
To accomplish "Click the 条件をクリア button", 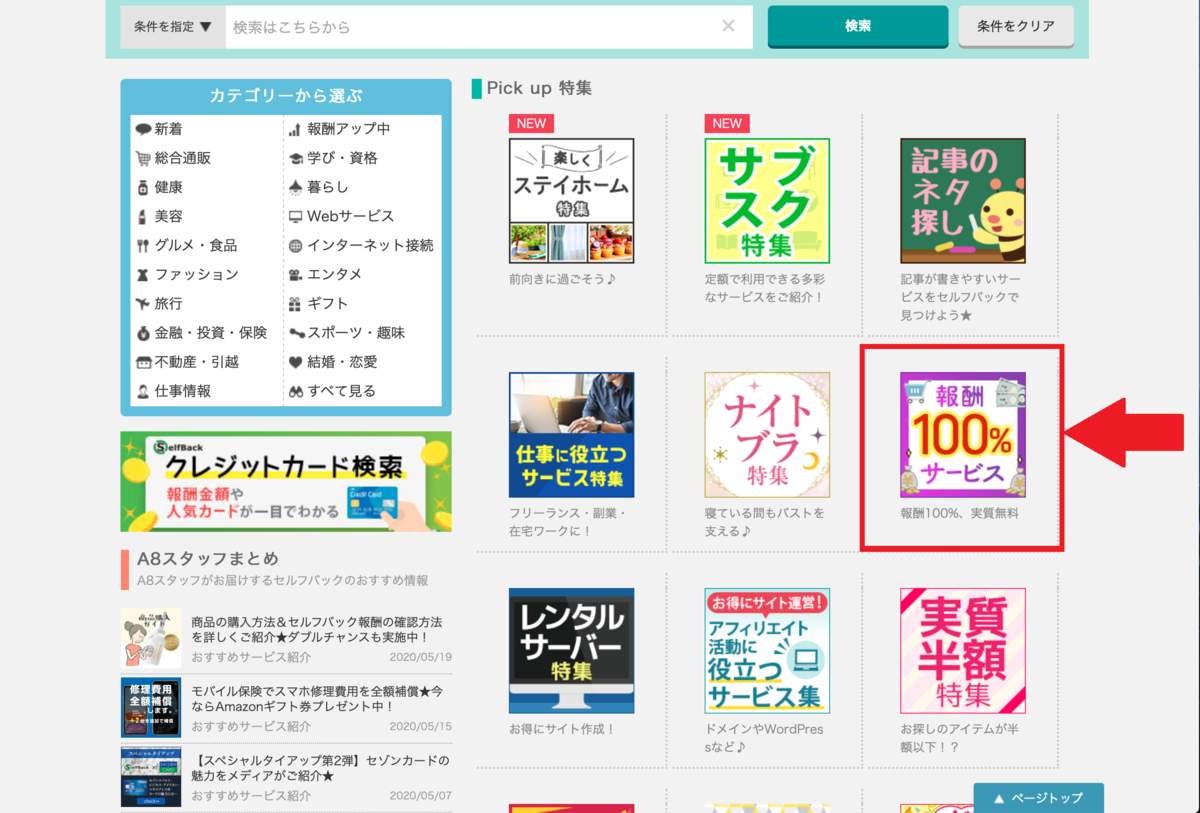I will pyautogui.click(x=1016, y=26).
